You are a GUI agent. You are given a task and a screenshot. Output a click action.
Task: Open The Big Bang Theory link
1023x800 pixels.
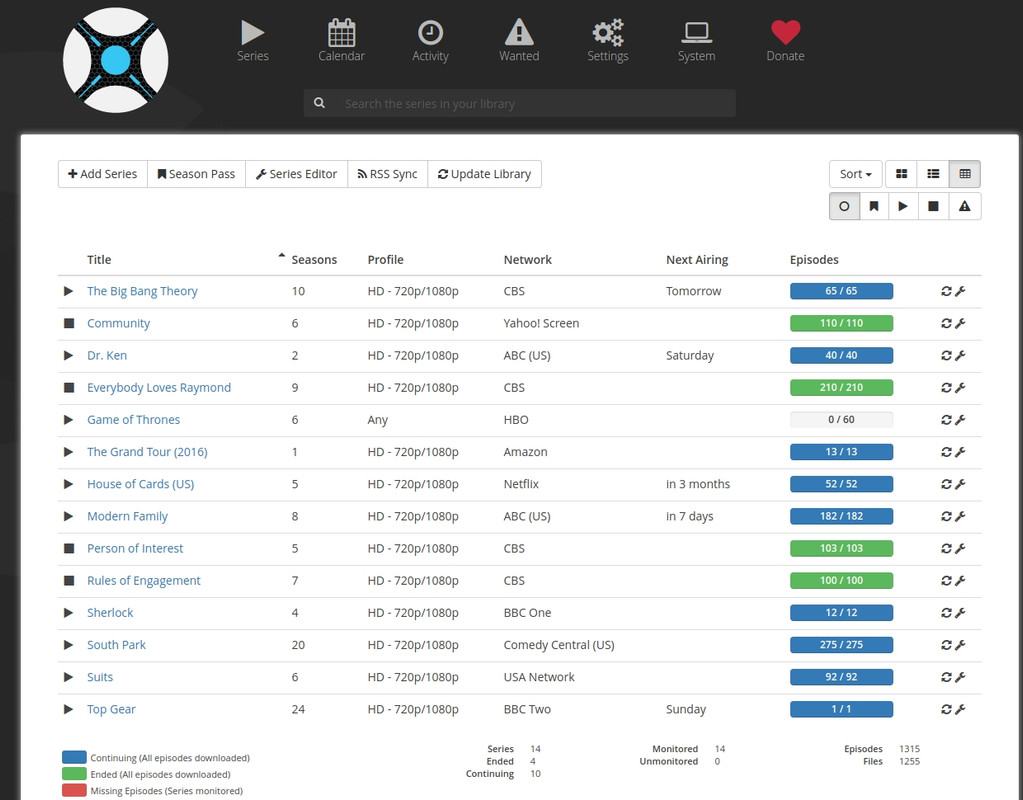point(142,291)
